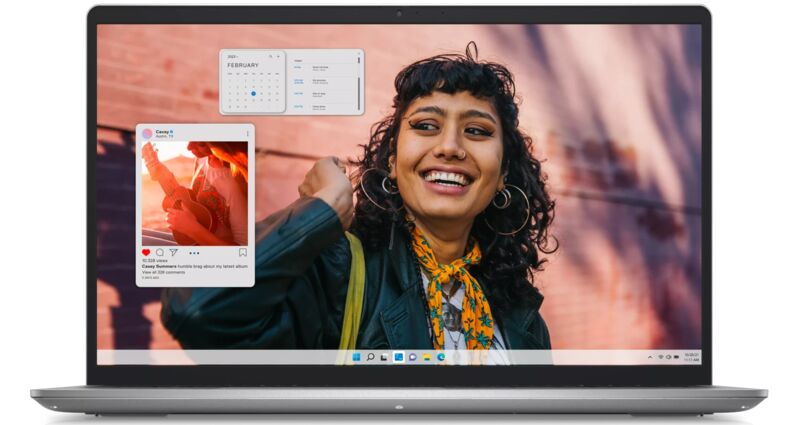Save the post with bookmark icon
The width and height of the screenshot is (800, 425).
243,253
